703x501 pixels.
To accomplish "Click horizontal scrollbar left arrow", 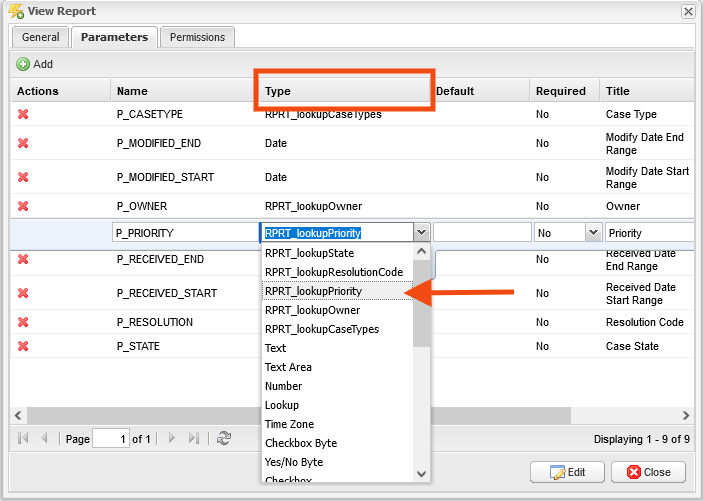I will point(18,415).
